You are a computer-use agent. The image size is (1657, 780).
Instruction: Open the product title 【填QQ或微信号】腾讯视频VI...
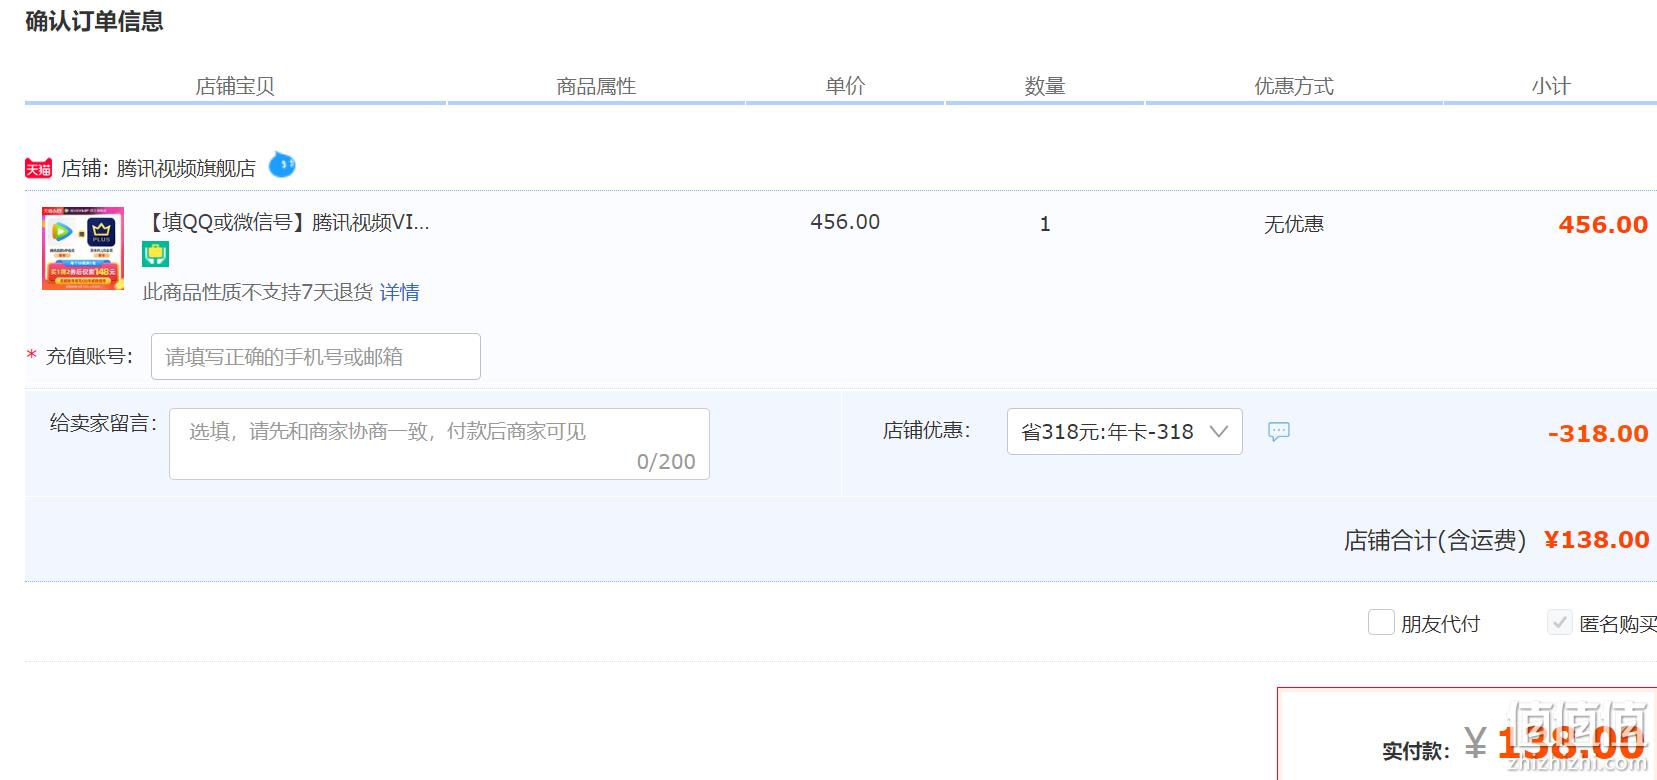click(286, 222)
